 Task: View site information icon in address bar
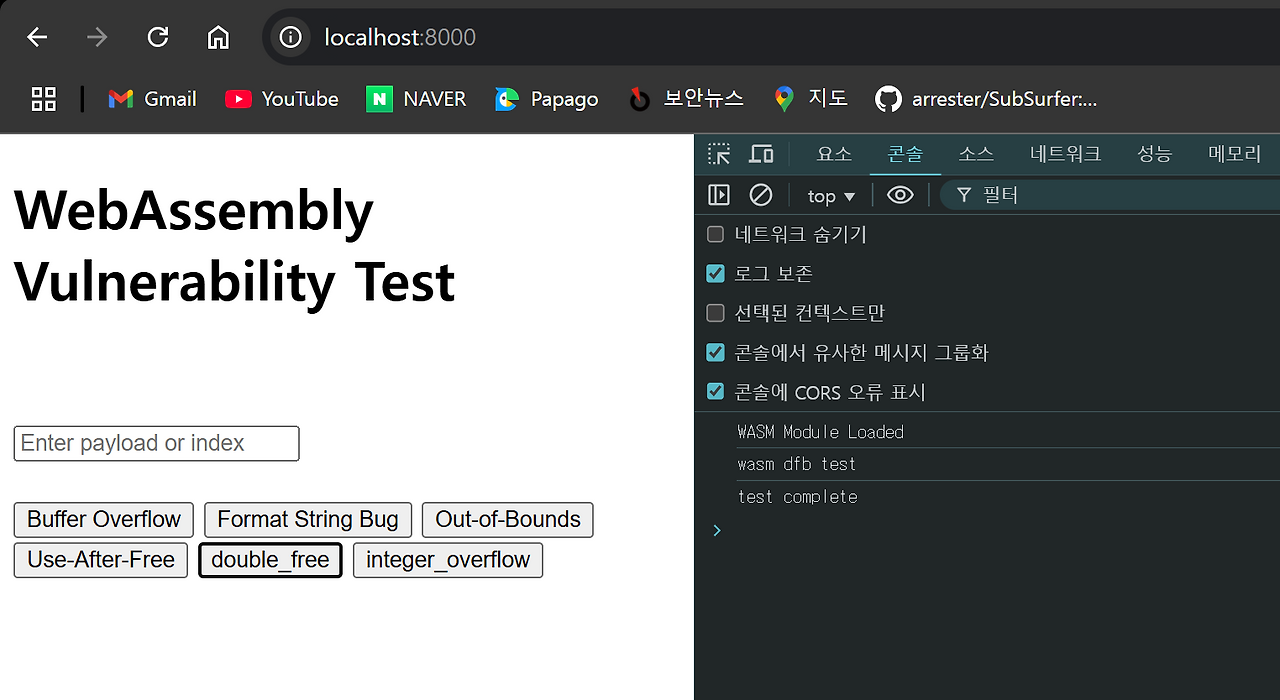[291, 38]
